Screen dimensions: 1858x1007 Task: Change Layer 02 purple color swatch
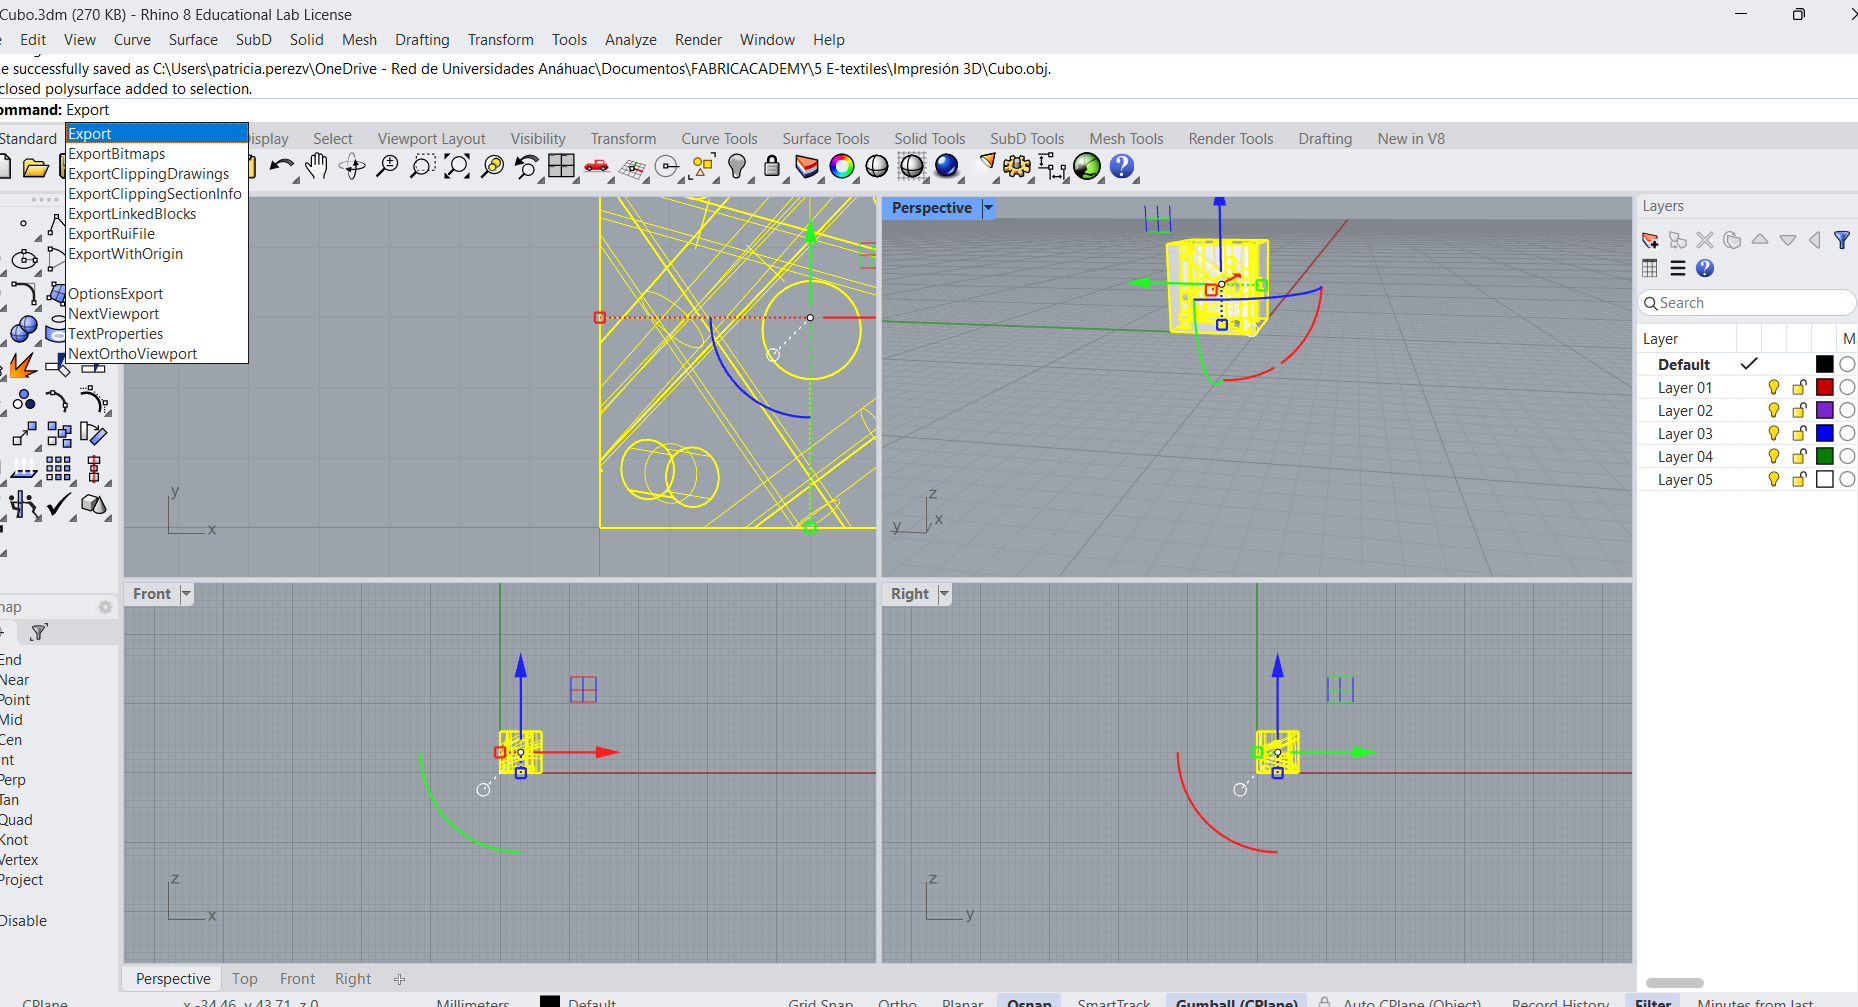[1824, 411]
